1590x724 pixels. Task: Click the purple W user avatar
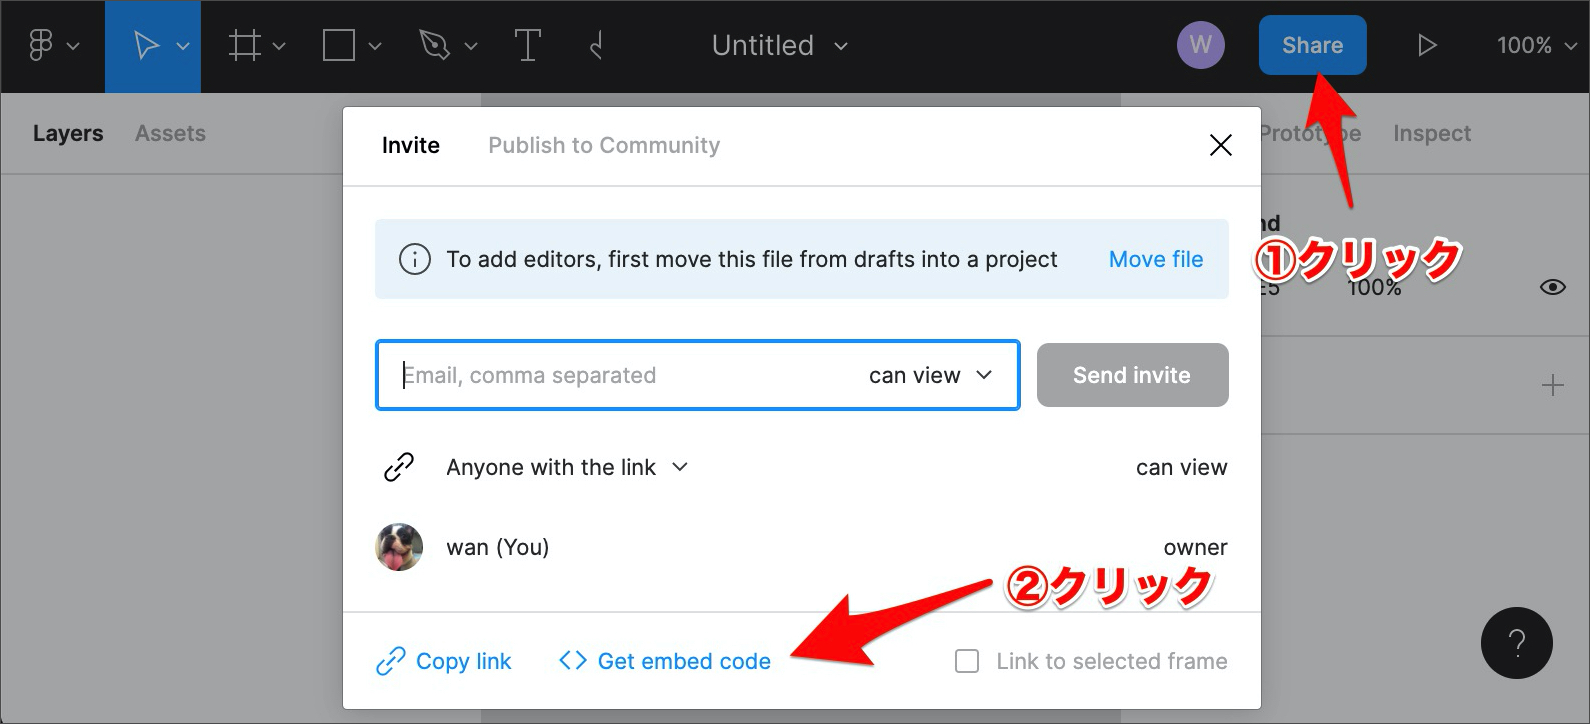pyautogui.click(x=1200, y=46)
